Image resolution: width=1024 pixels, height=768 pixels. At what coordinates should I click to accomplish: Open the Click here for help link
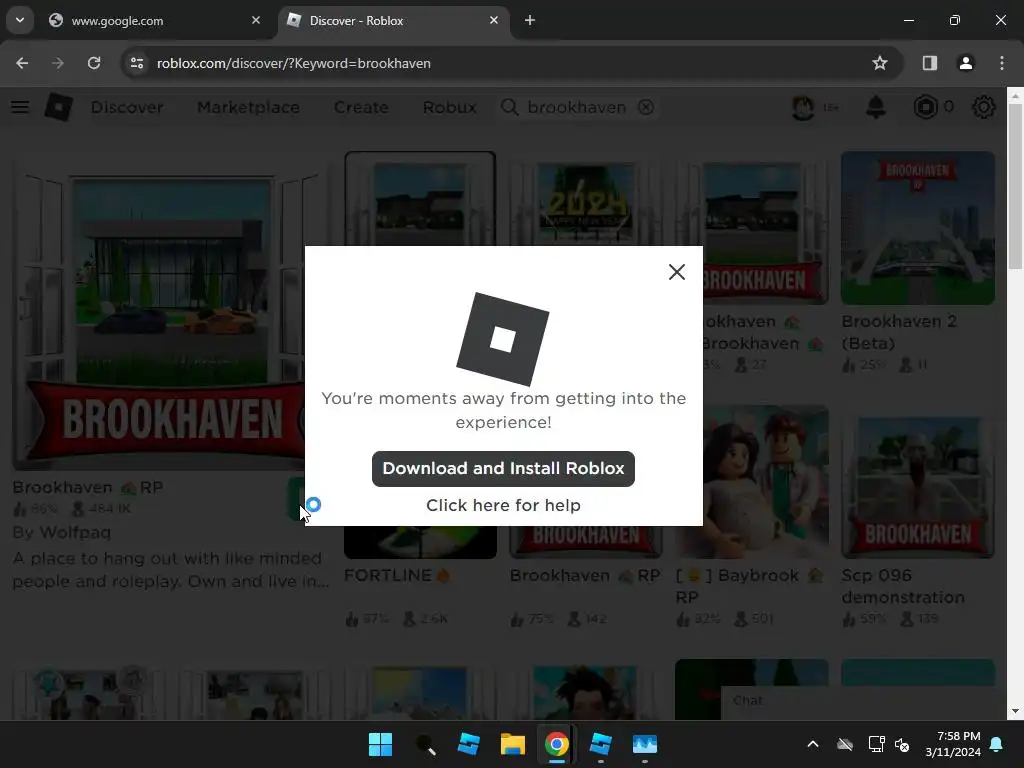pos(503,505)
